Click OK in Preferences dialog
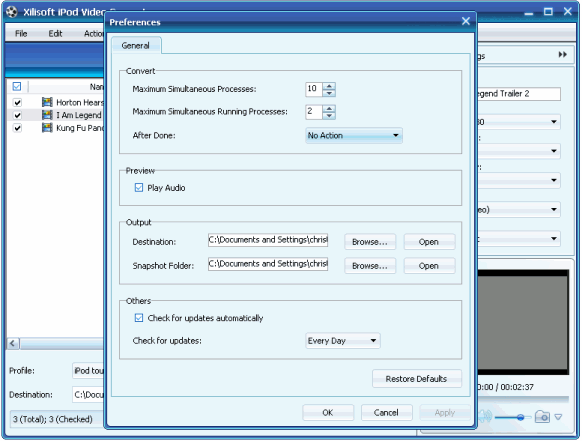Image resolution: width=582 pixels, height=441 pixels. [328, 412]
